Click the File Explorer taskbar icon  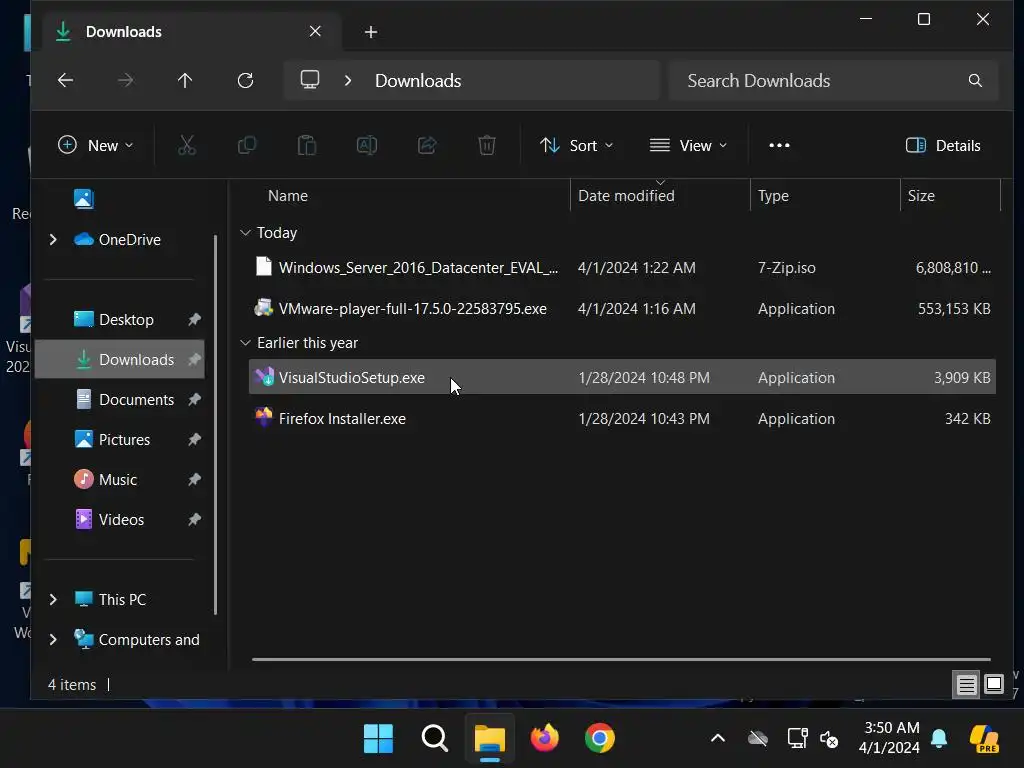coord(490,738)
